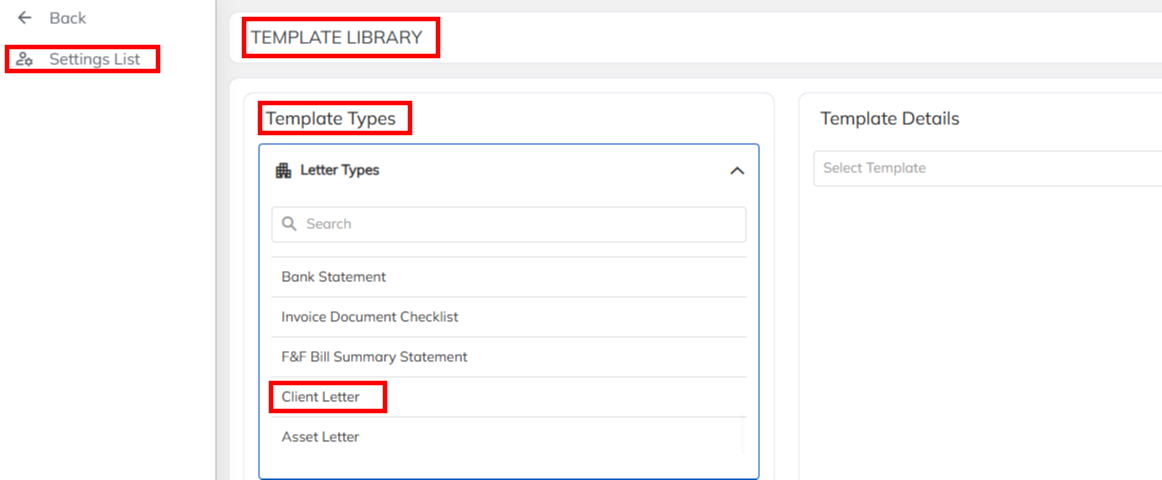Click the TEMPLATE LIBRARY page title
This screenshot has width=1162, height=480.
(337, 38)
